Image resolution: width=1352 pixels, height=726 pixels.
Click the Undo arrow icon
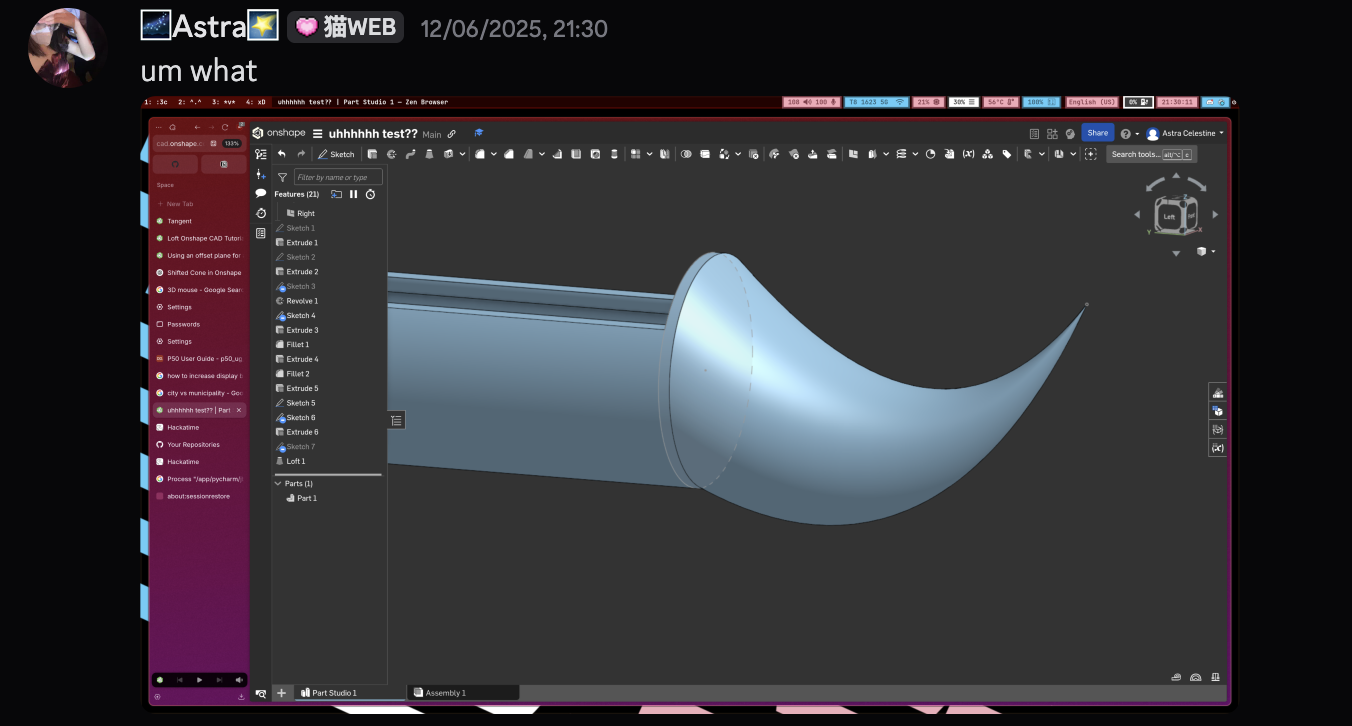(282, 154)
